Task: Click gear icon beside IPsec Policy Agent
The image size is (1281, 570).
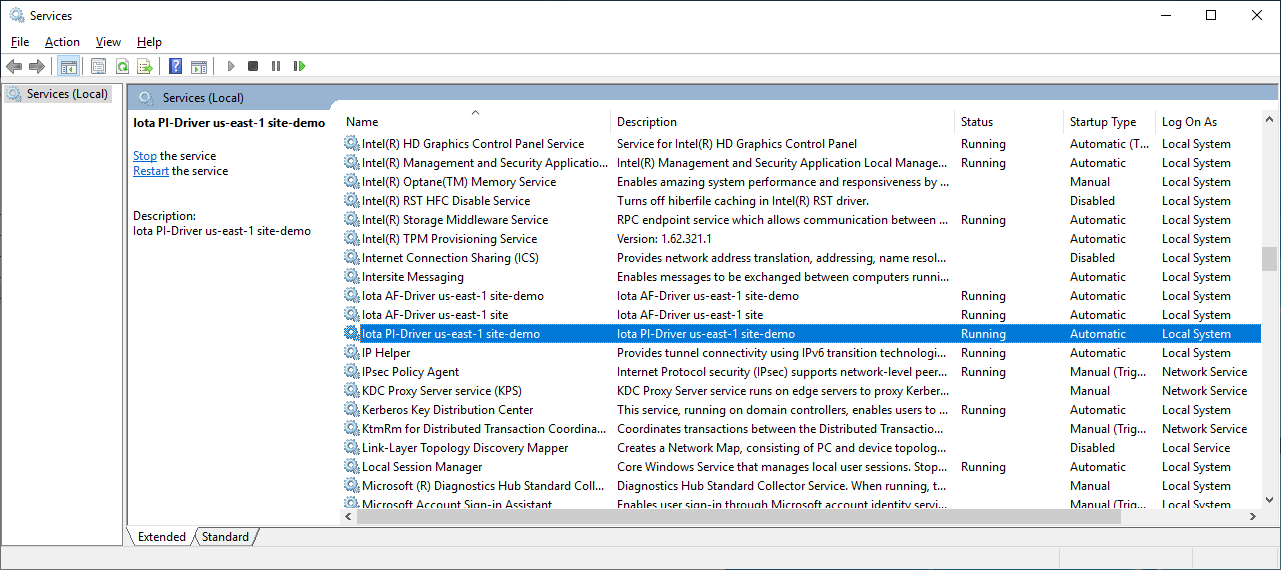Action: click(x=352, y=372)
